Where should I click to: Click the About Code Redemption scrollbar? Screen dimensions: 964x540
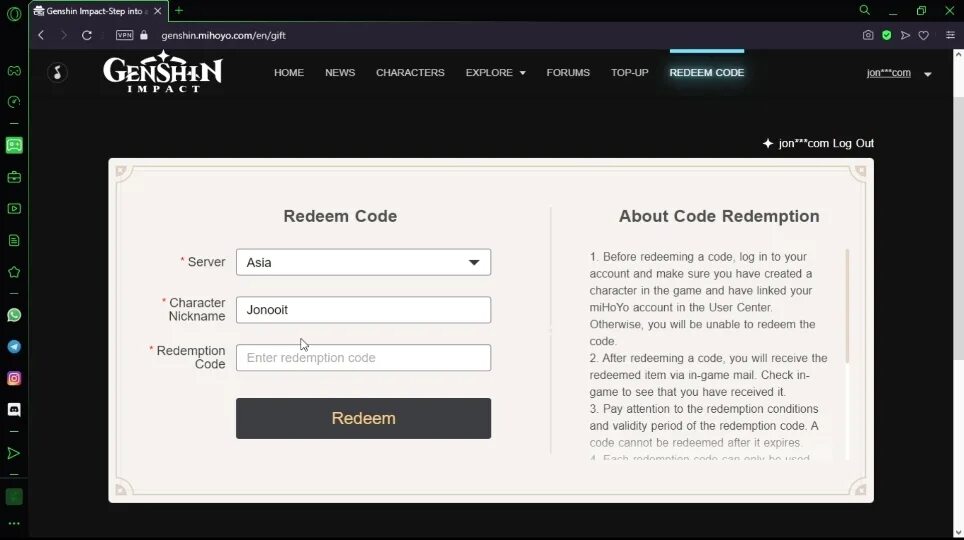847,306
